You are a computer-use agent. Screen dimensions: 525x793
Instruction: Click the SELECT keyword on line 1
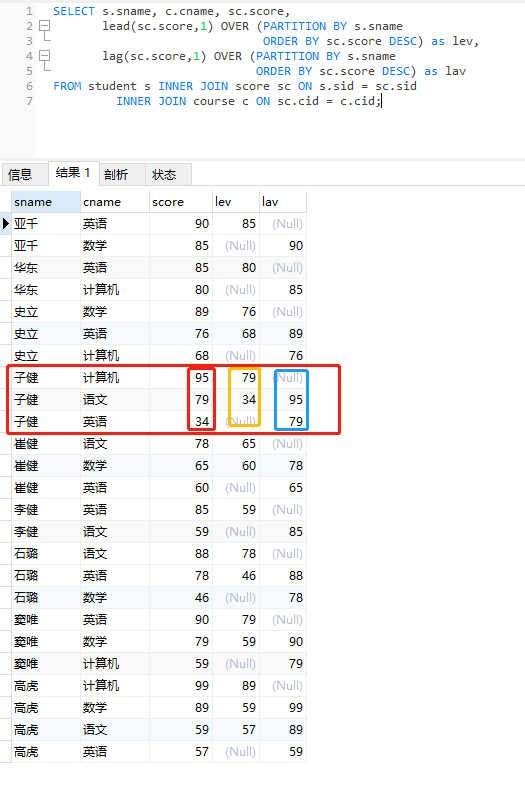[74, 11]
